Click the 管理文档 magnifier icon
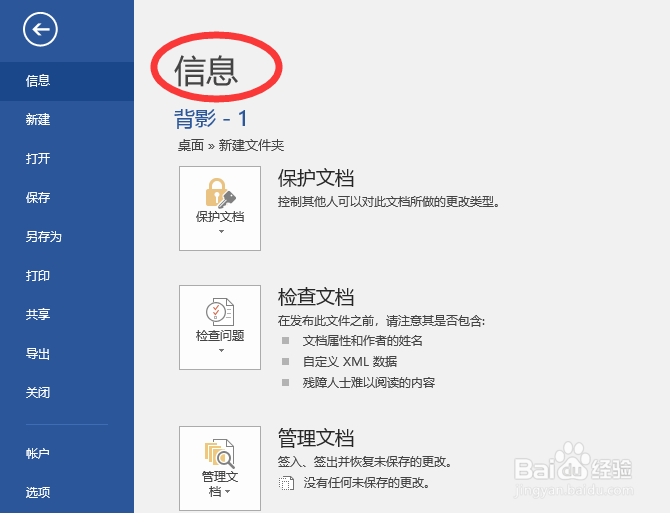Screen dimensions: 670x513 (x=220, y=454)
